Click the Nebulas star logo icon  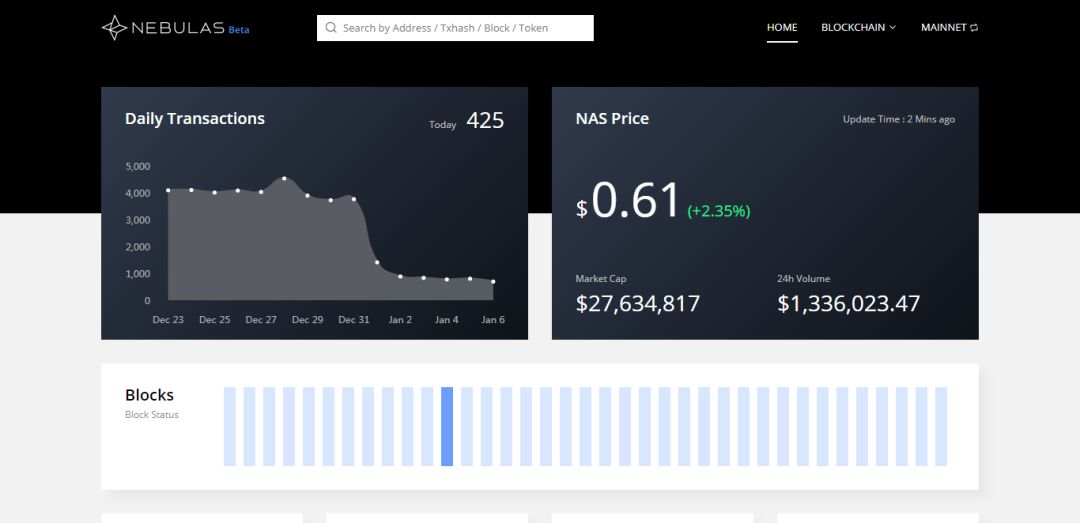[x=114, y=28]
